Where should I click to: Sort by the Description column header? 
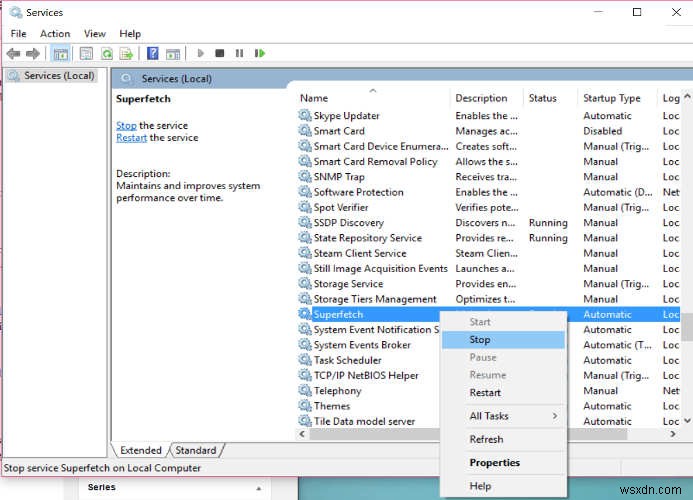click(487, 98)
